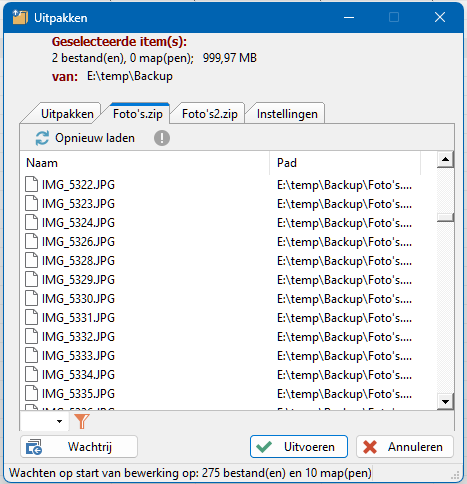Click the Wachtrij queue icon

click(34, 447)
